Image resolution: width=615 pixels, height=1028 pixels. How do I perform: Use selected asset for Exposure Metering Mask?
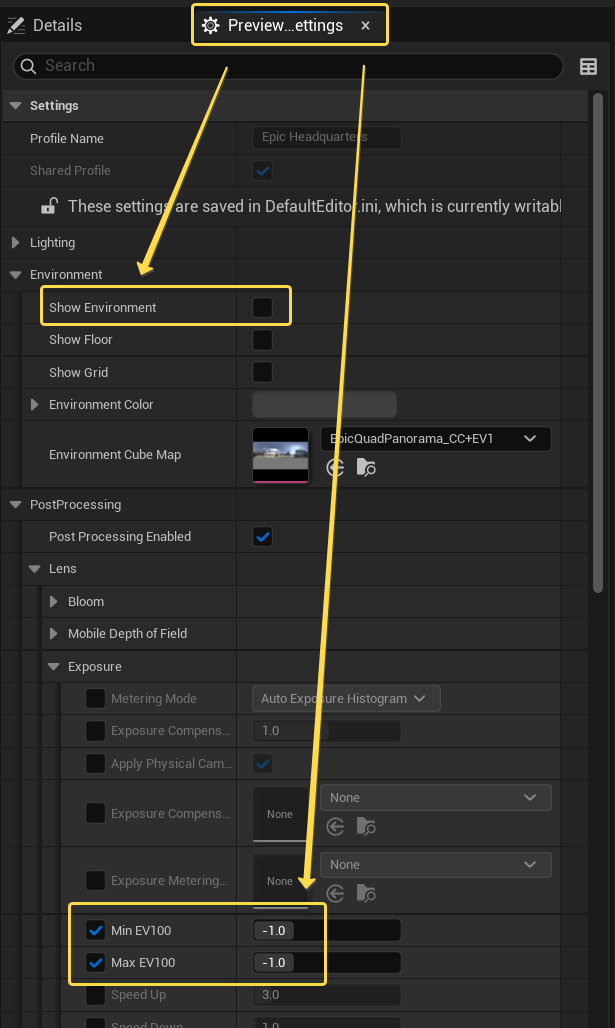(335, 894)
